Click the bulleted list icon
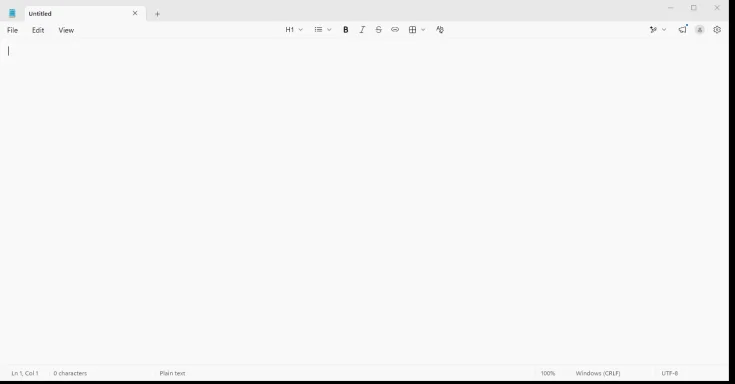Screen dimensions: 735x384 318,30
